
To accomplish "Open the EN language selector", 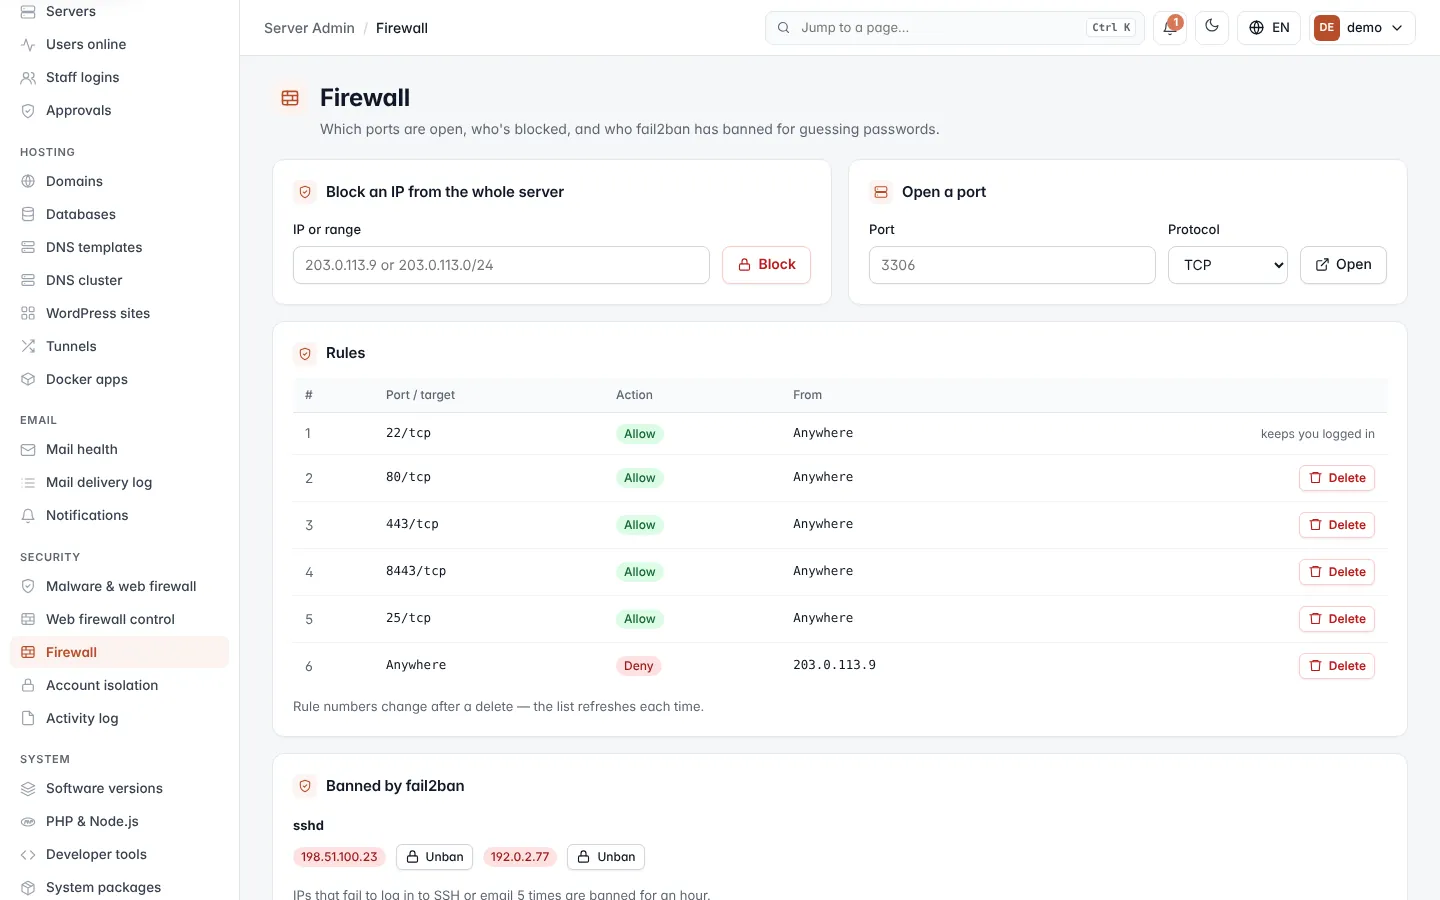I will click(1269, 28).
